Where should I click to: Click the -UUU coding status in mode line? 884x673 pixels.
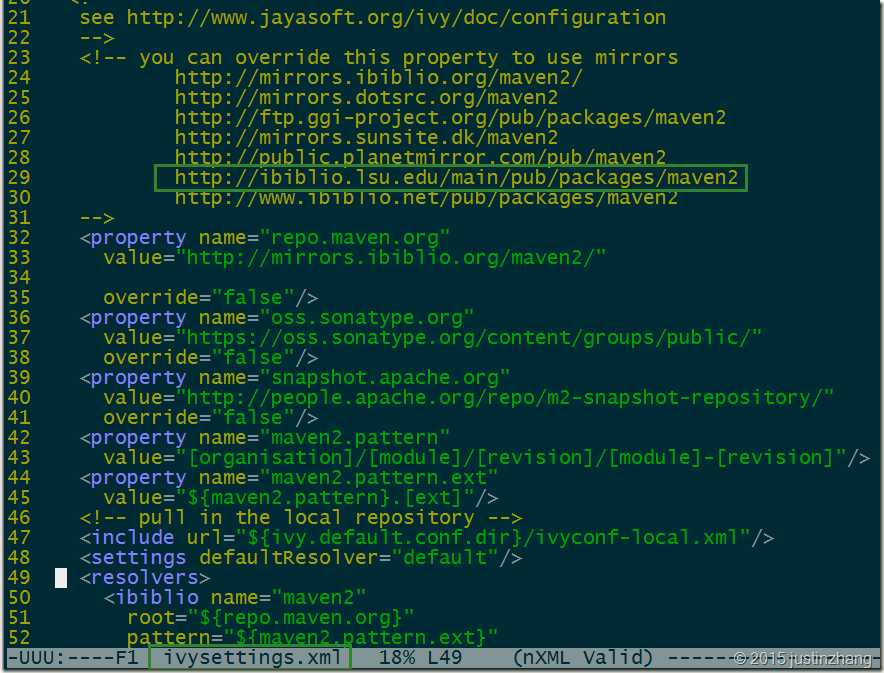click(37, 657)
